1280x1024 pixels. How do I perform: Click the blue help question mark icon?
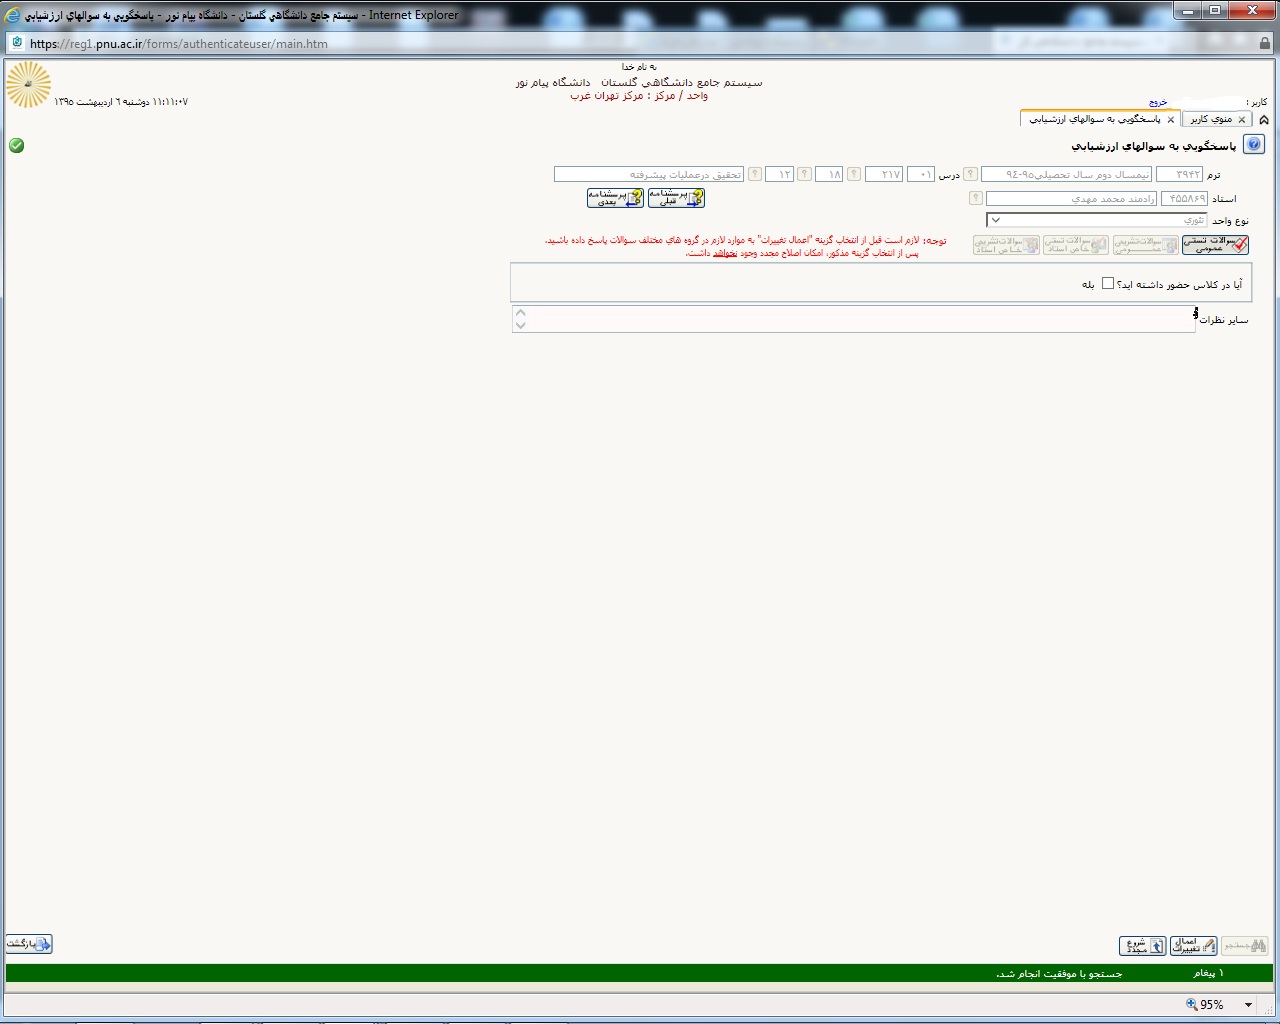(x=1254, y=145)
